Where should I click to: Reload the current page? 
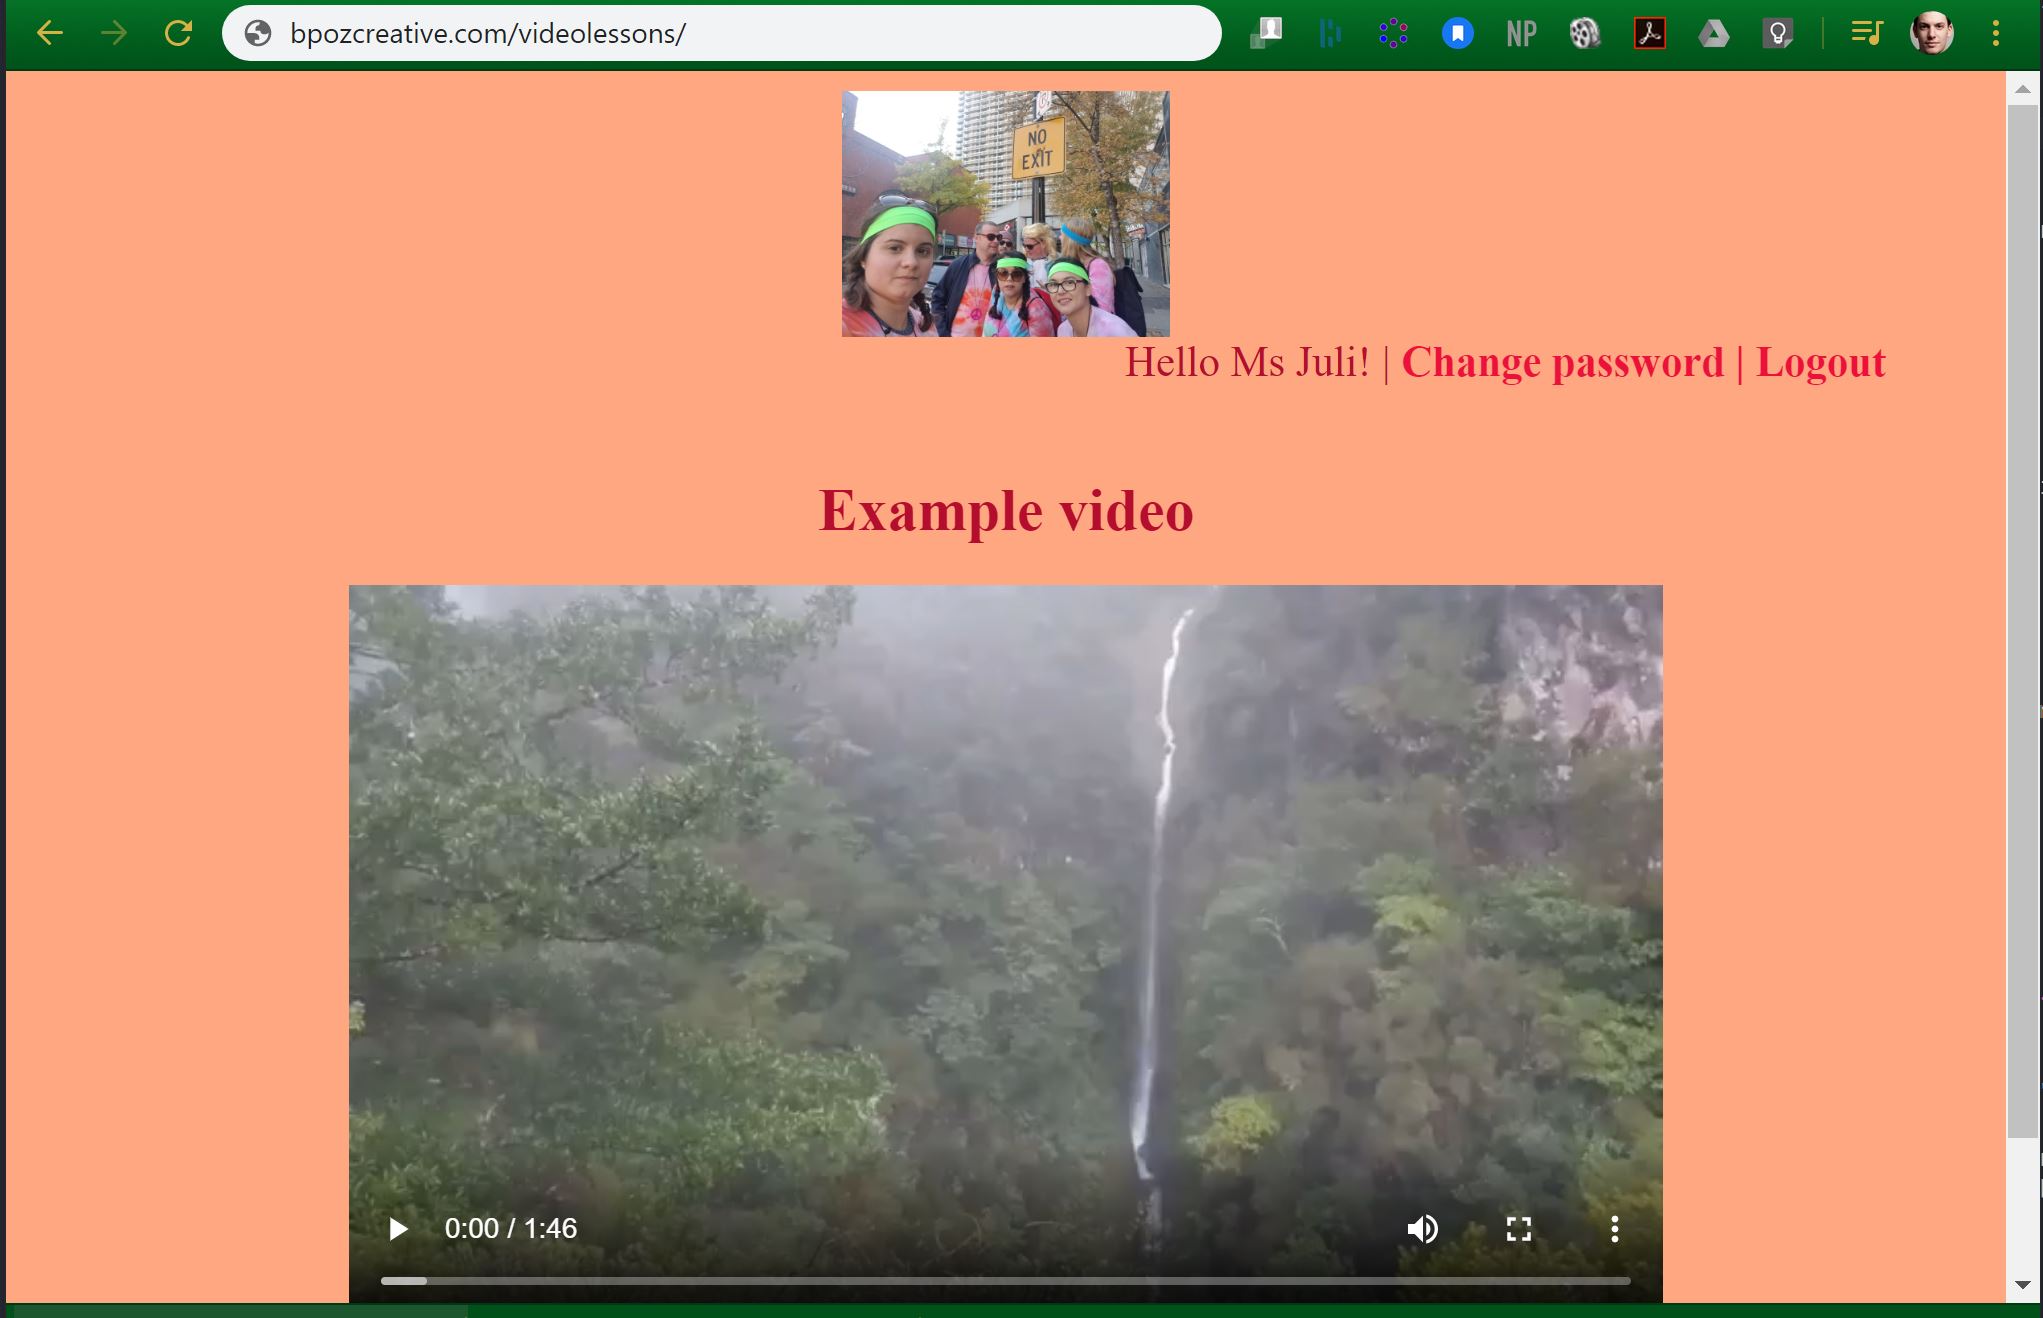click(x=178, y=33)
